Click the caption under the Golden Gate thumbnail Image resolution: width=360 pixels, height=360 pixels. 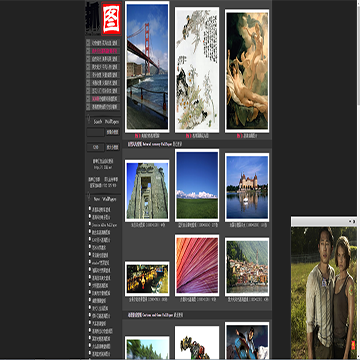coord(147,136)
